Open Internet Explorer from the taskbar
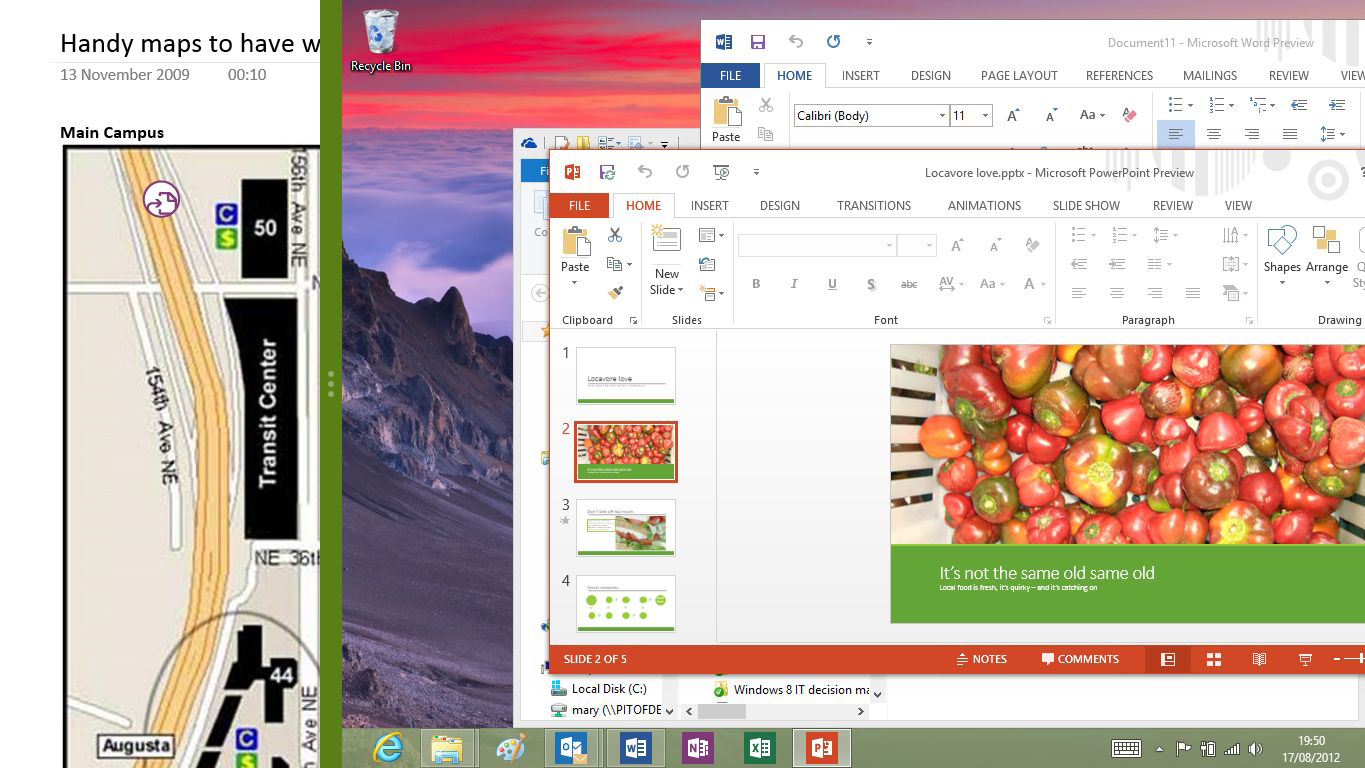This screenshot has width=1365, height=768. coord(388,748)
